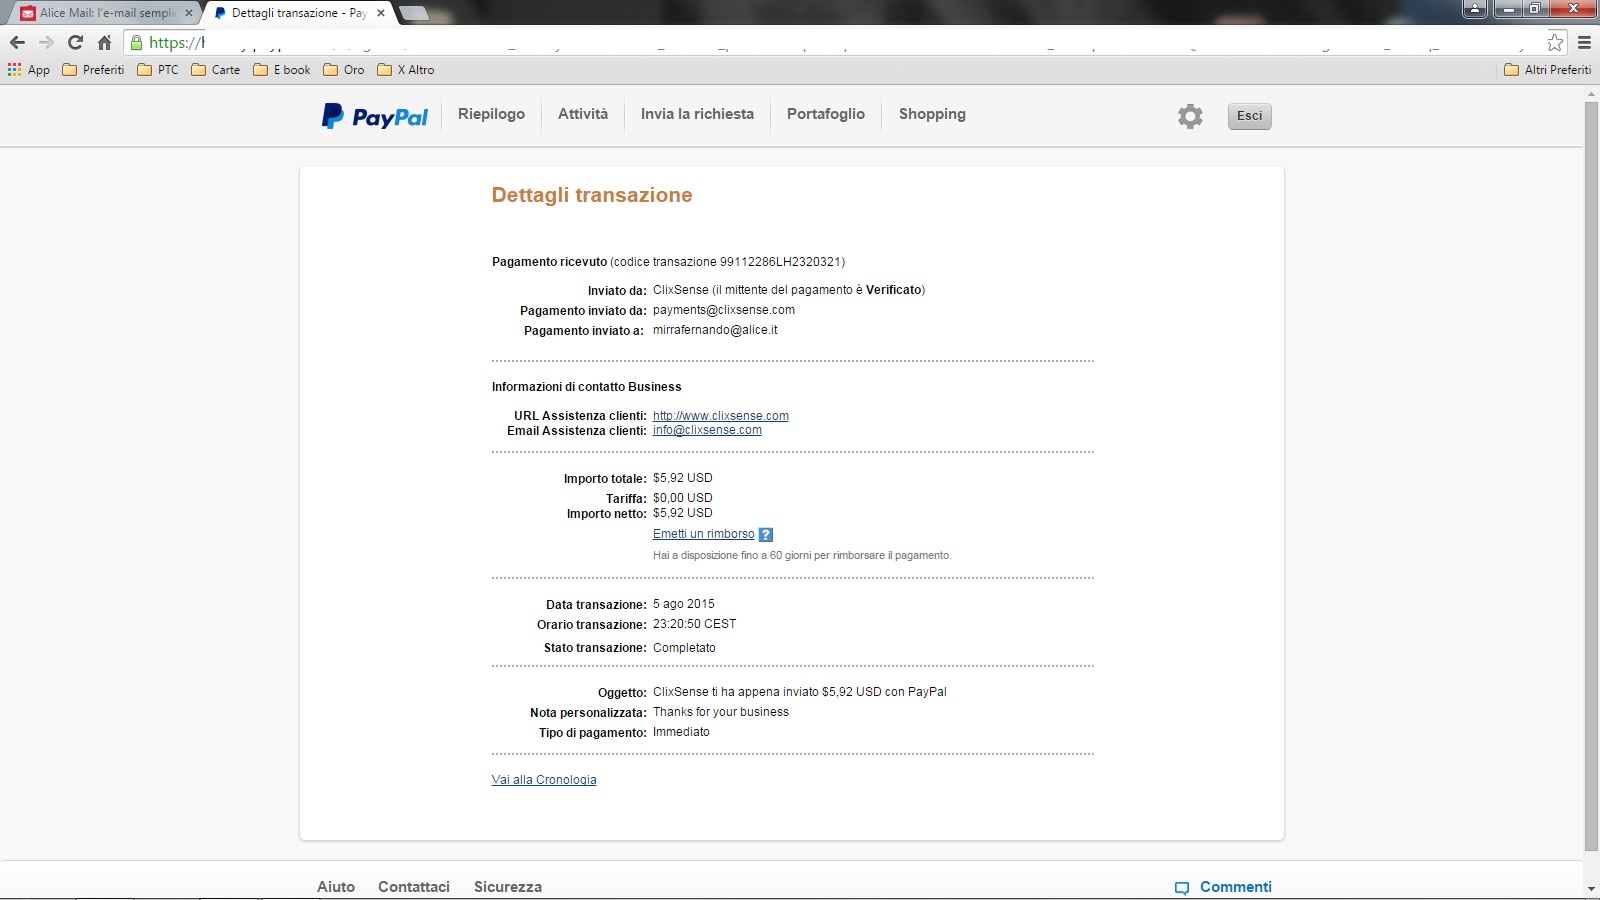Click the Commenti speech bubble icon
Image resolution: width=1600 pixels, height=900 pixels.
pos(1182,888)
